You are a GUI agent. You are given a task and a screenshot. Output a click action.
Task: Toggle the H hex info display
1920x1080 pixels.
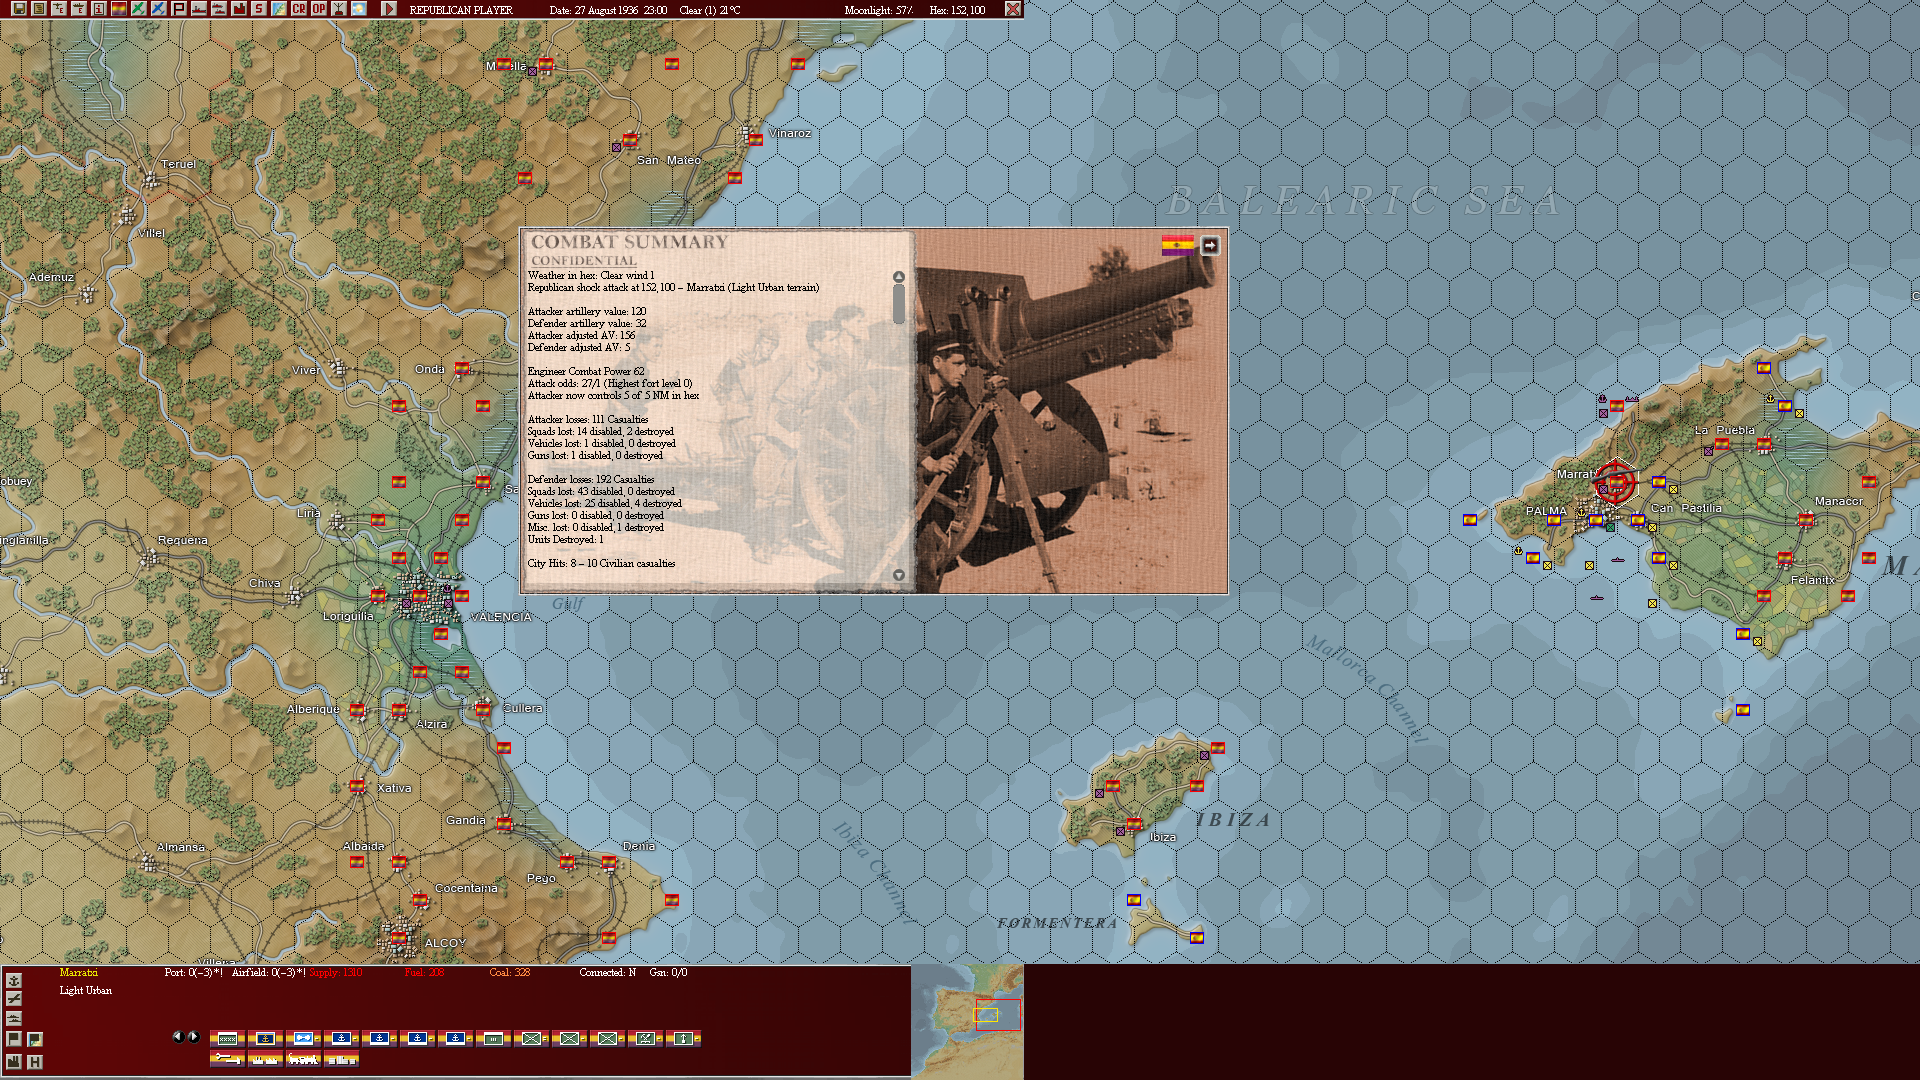34,1059
